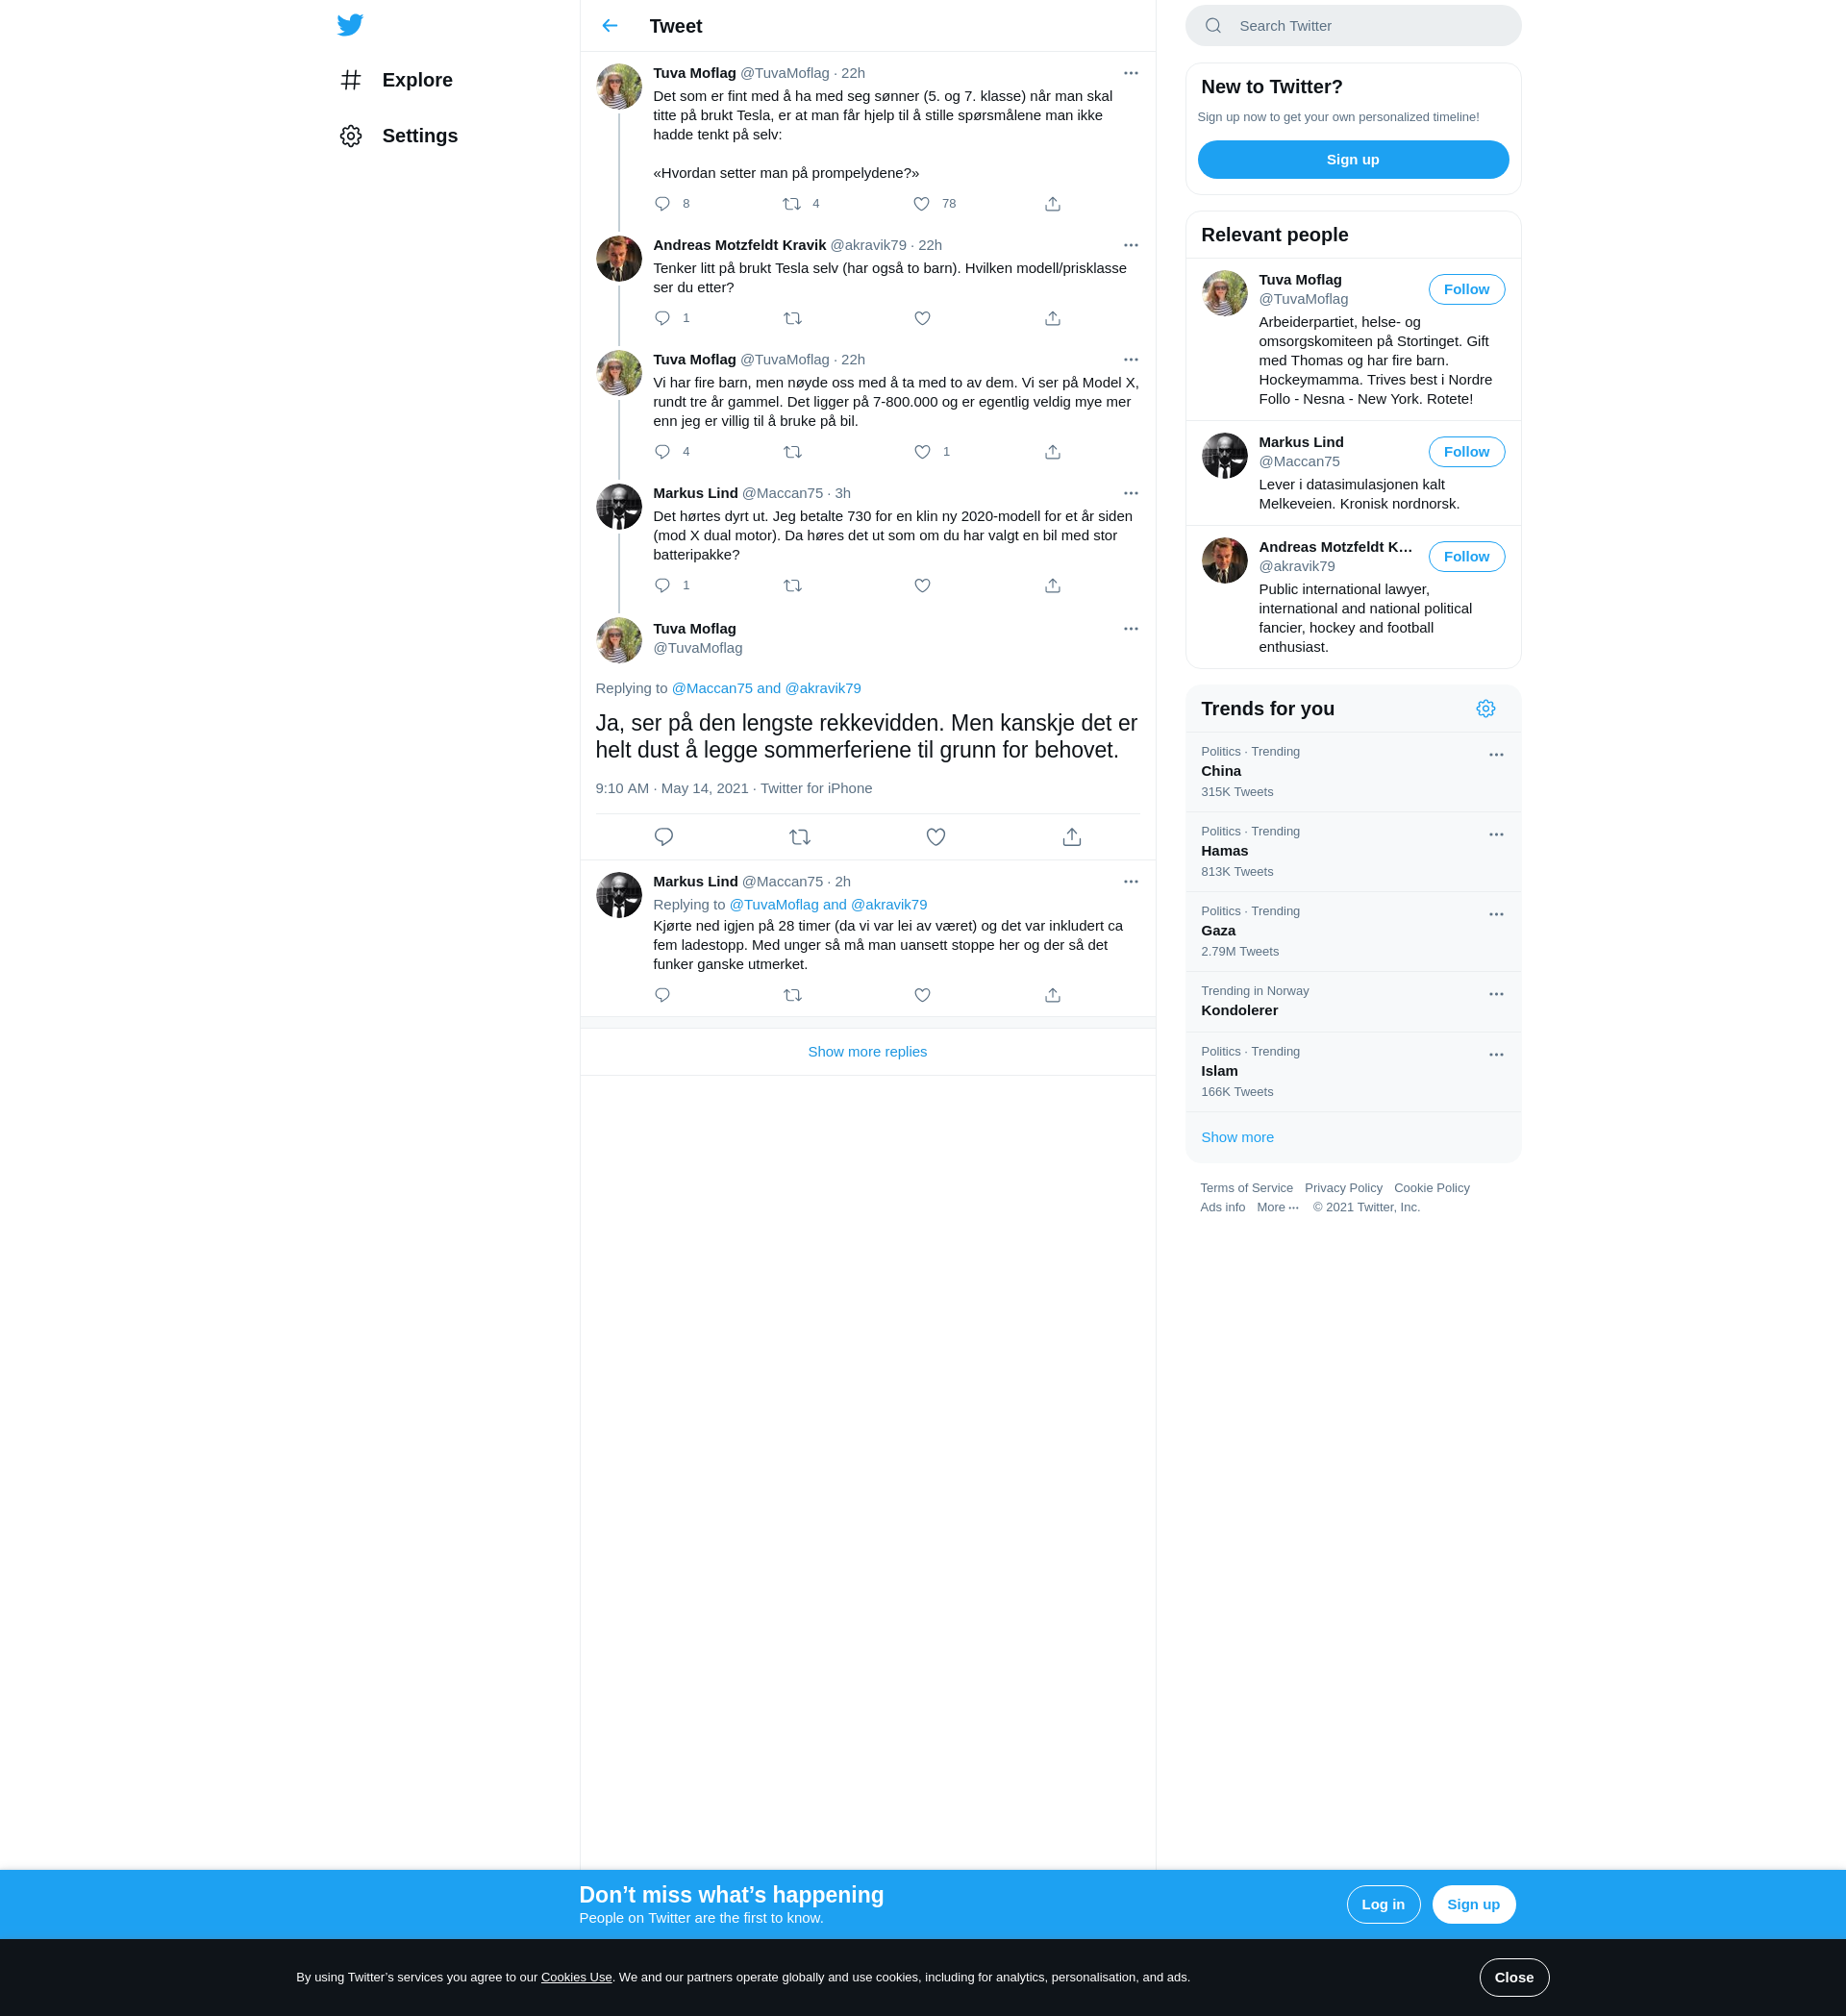
Task: Reply to Markus Lind's 2h tweet
Action: (662, 995)
